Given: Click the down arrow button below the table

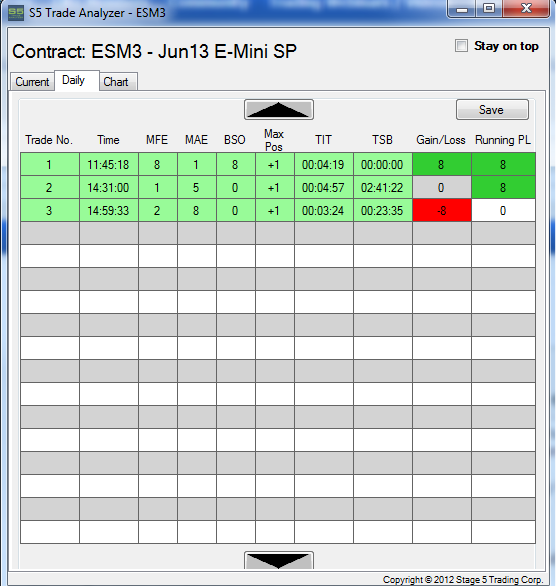Looking at the screenshot, I should click(x=279, y=560).
